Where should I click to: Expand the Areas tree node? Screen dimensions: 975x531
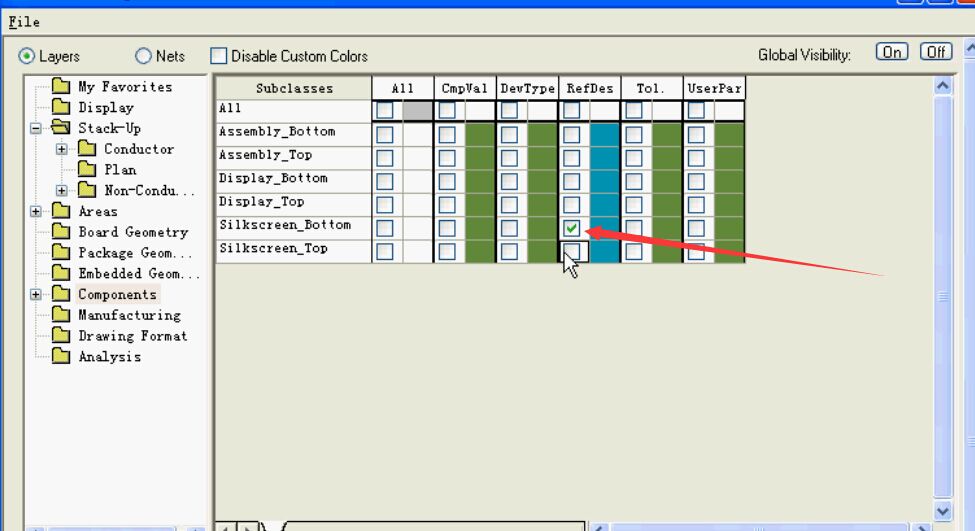tap(36, 211)
